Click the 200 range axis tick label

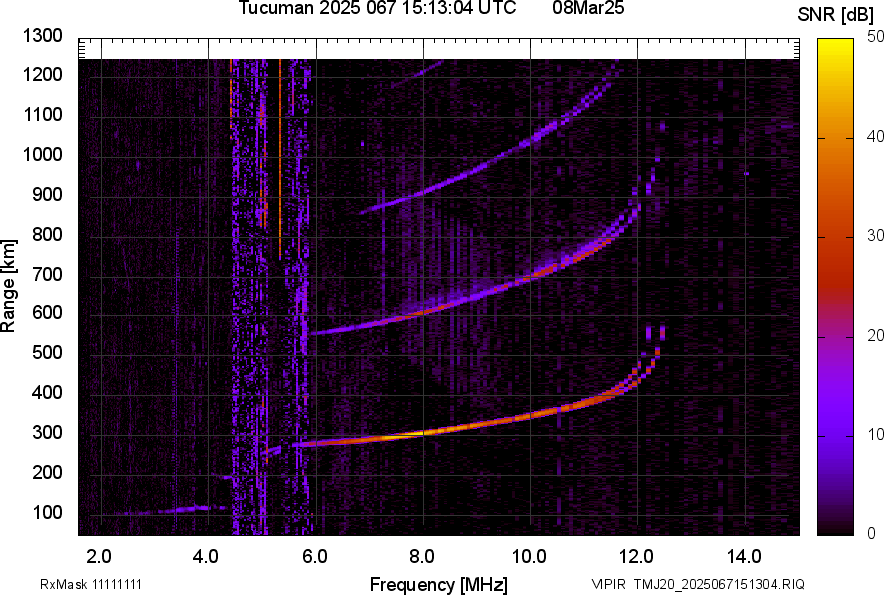point(47,472)
